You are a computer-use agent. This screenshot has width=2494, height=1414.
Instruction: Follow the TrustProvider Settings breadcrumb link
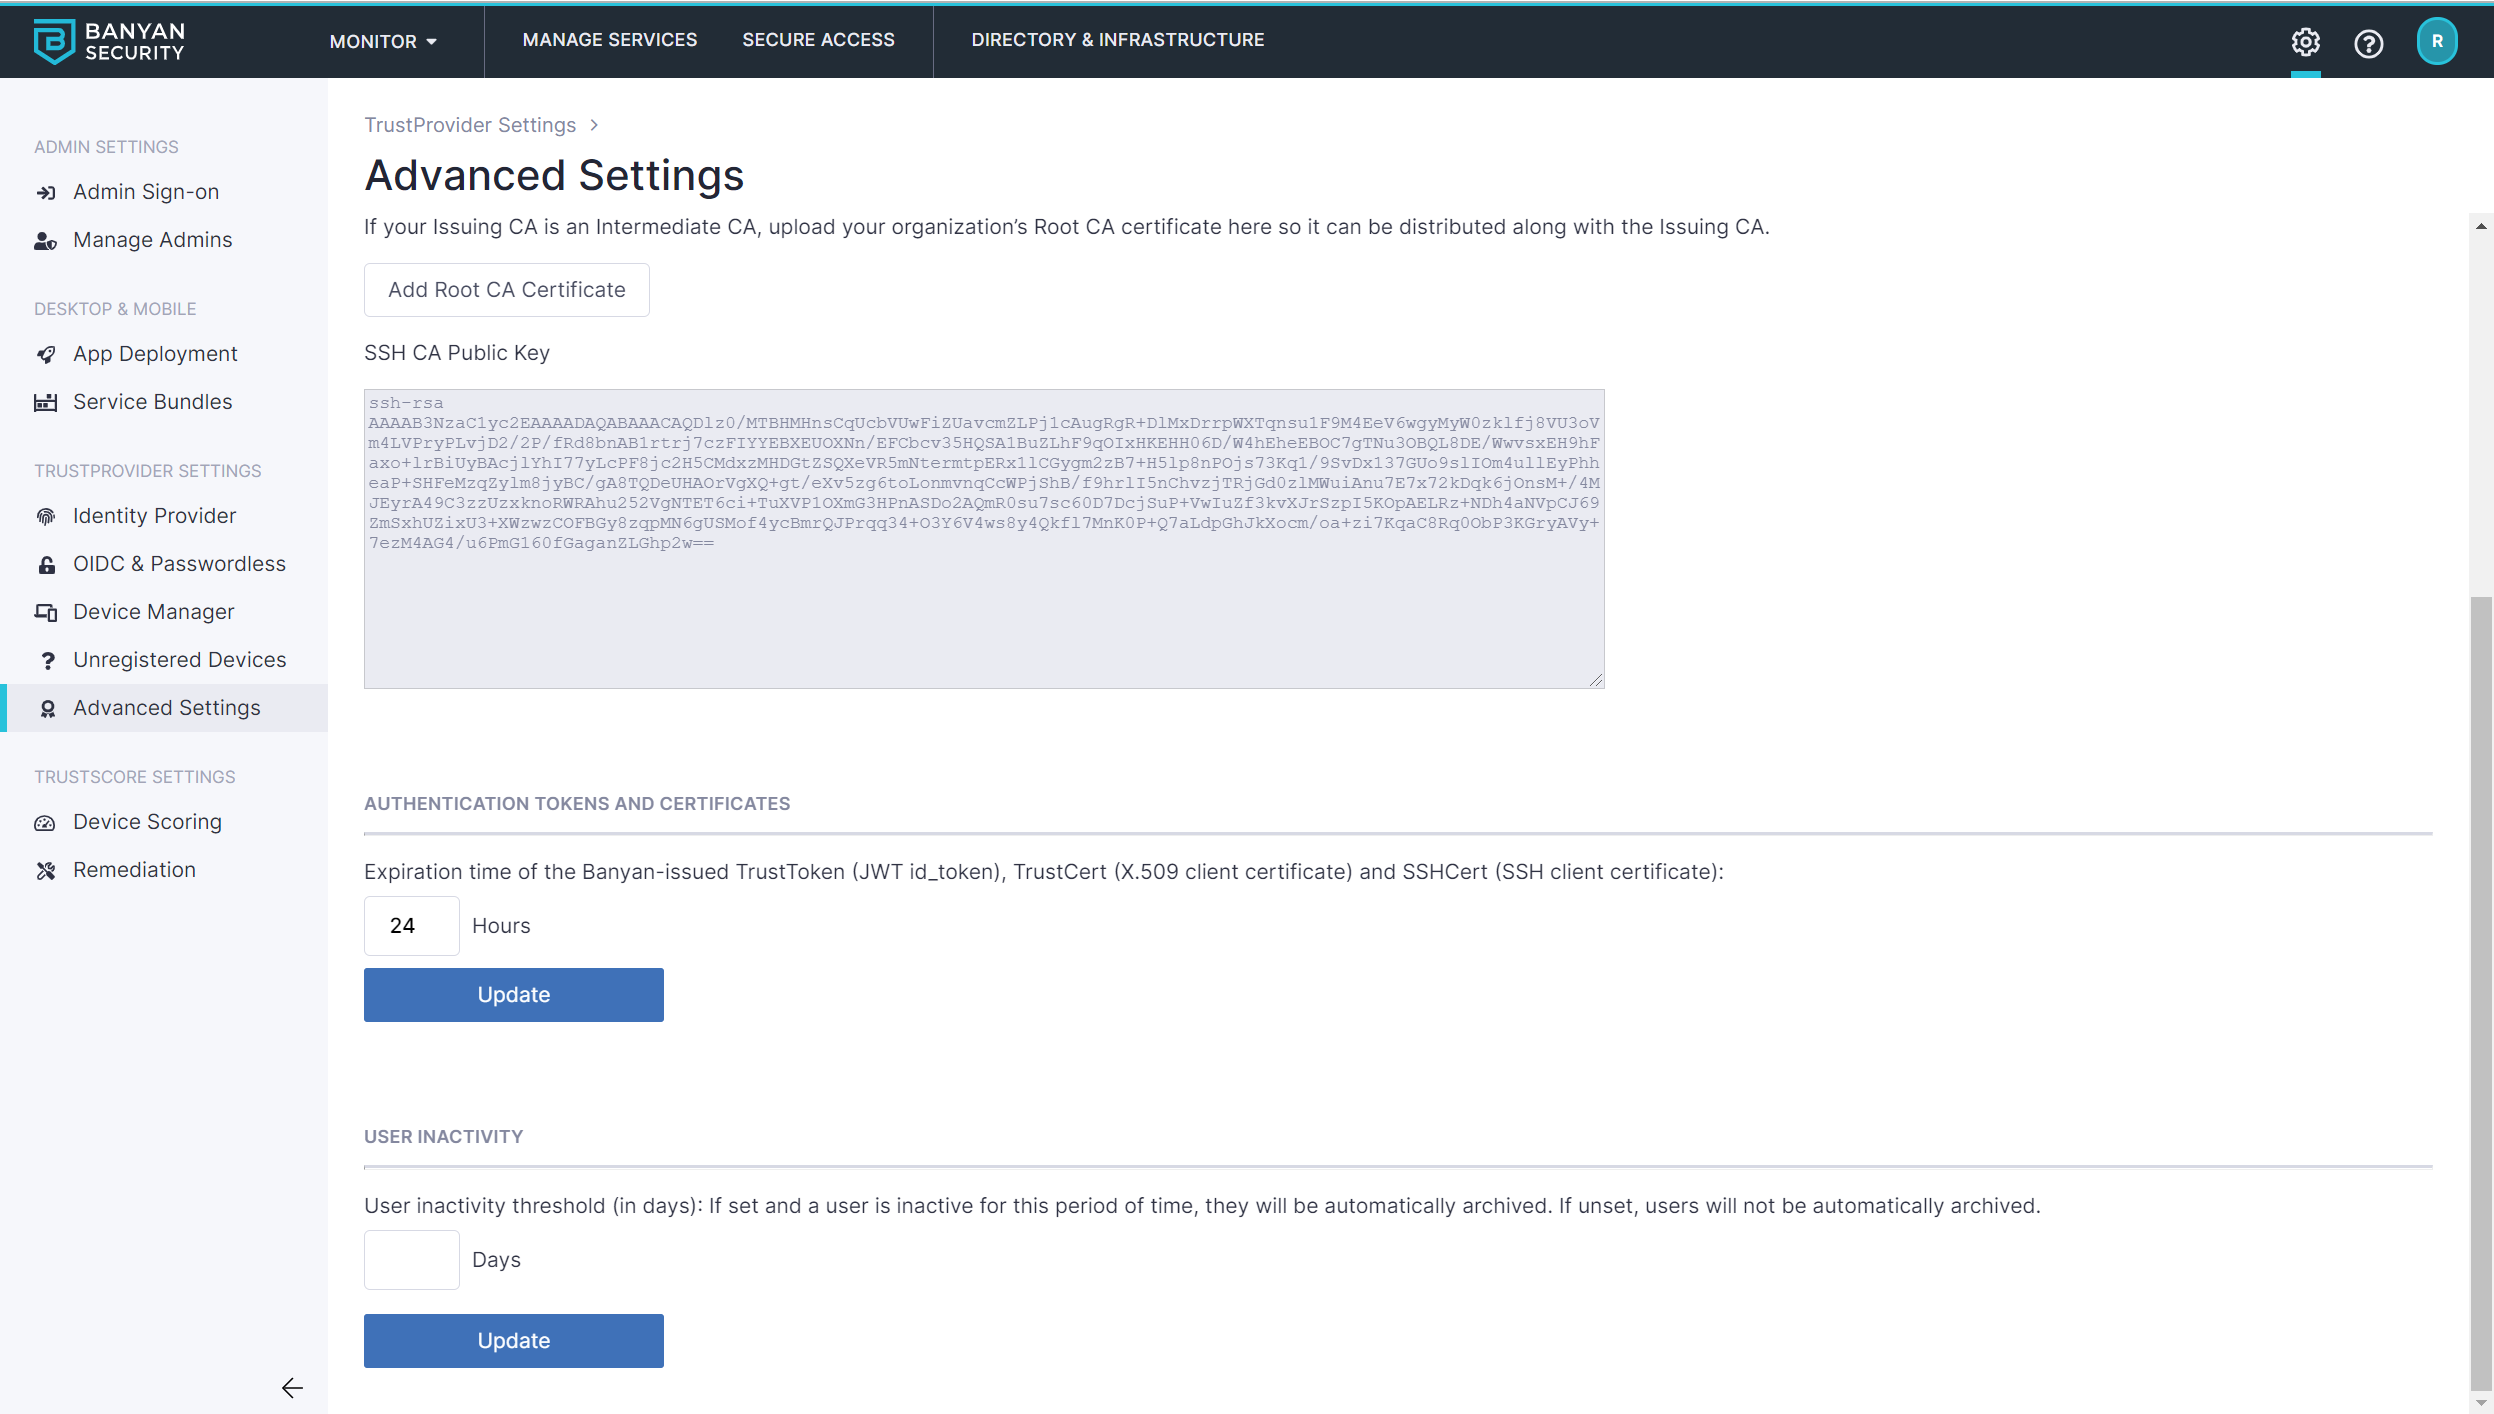(469, 125)
